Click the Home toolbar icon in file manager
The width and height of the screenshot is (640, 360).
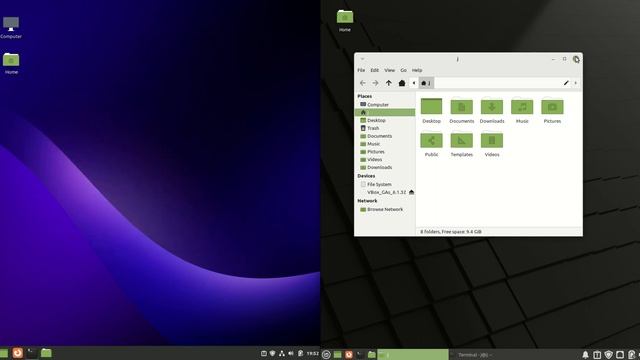click(x=402, y=83)
